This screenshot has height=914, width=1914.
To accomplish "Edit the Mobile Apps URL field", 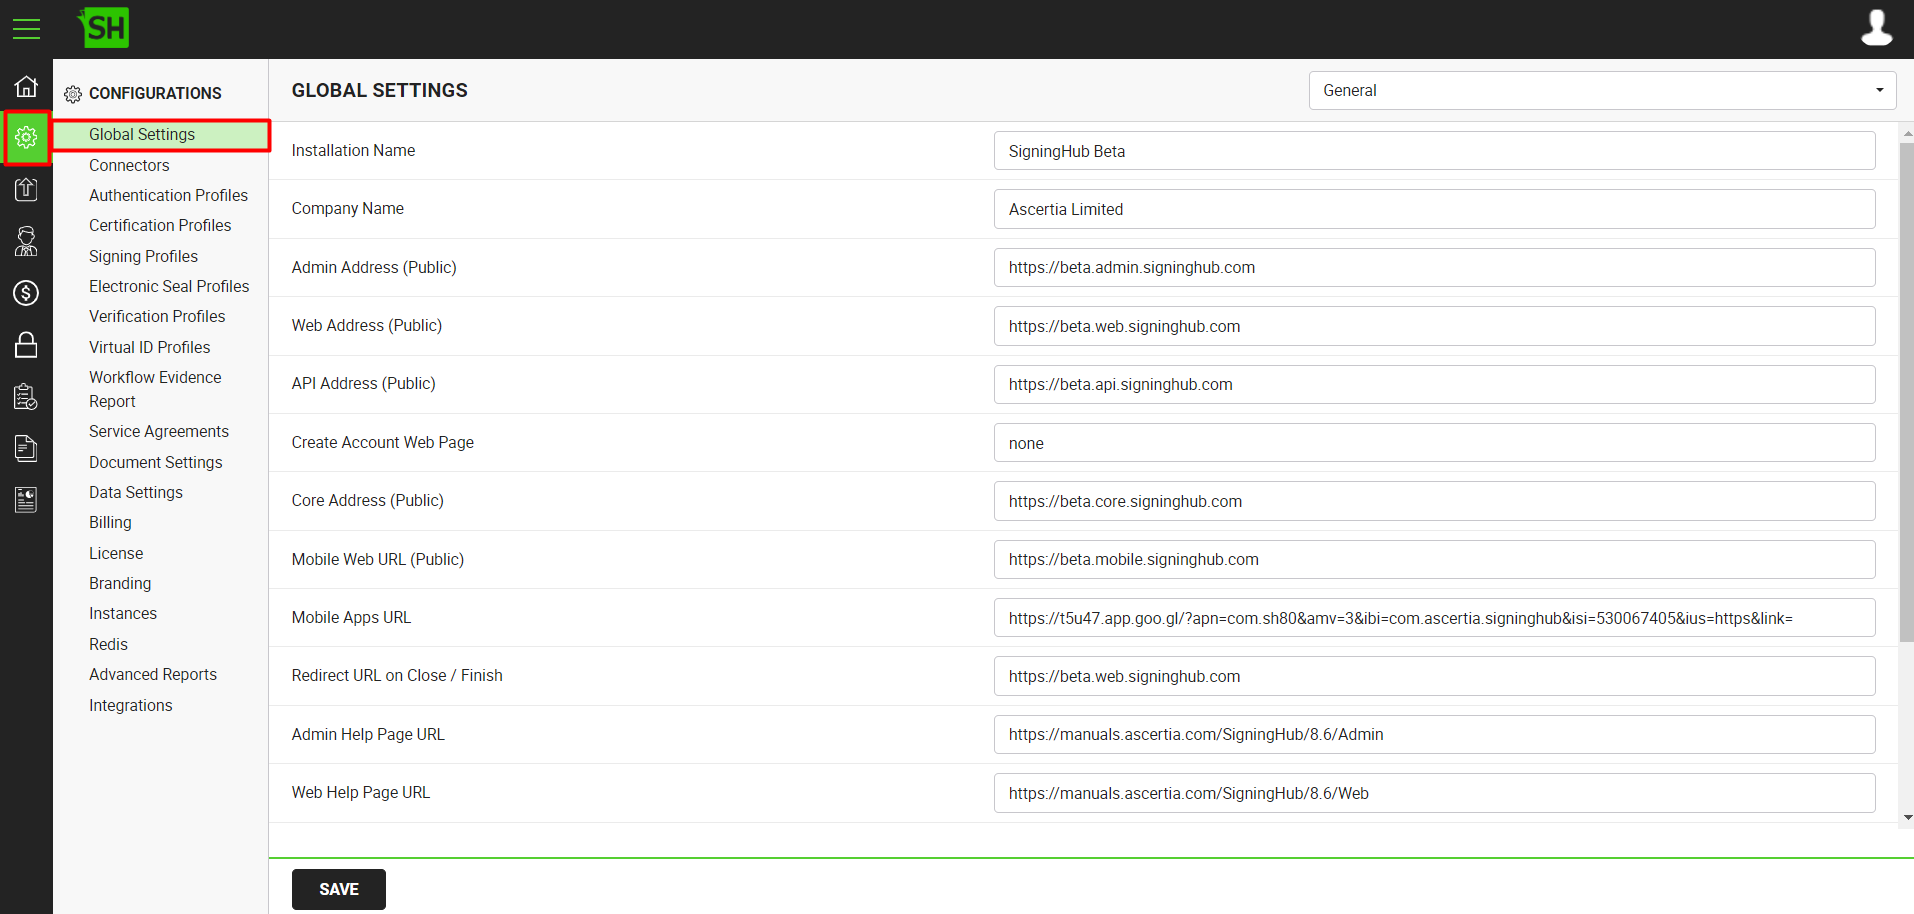I will point(1434,618).
